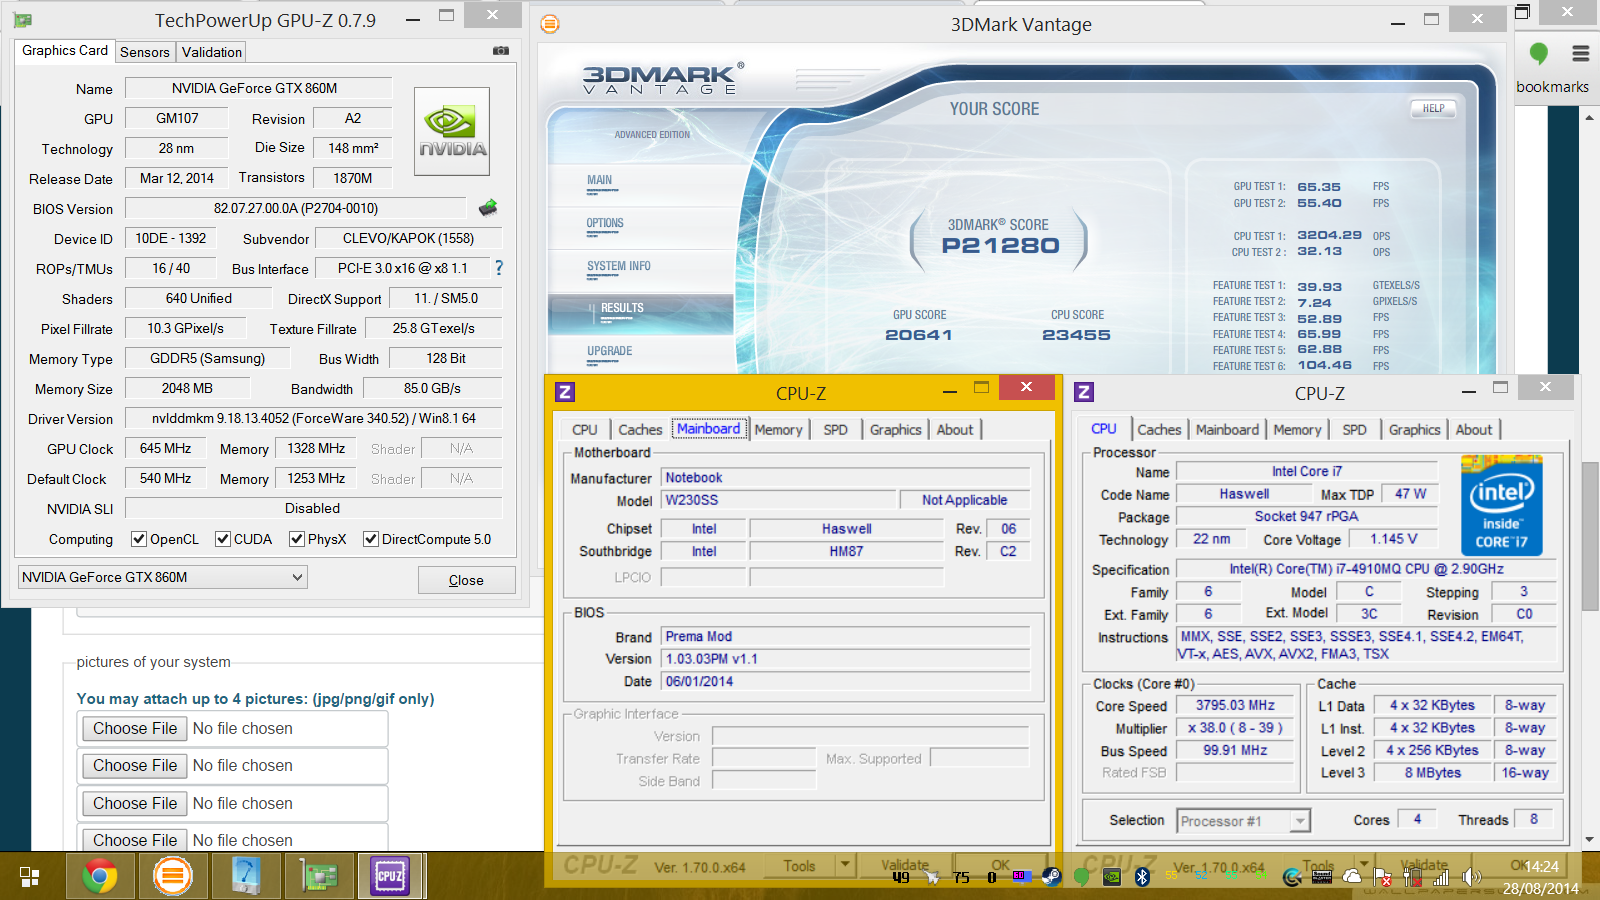
Task: Click the network signal tray icon
Action: tap(1441, 877)
